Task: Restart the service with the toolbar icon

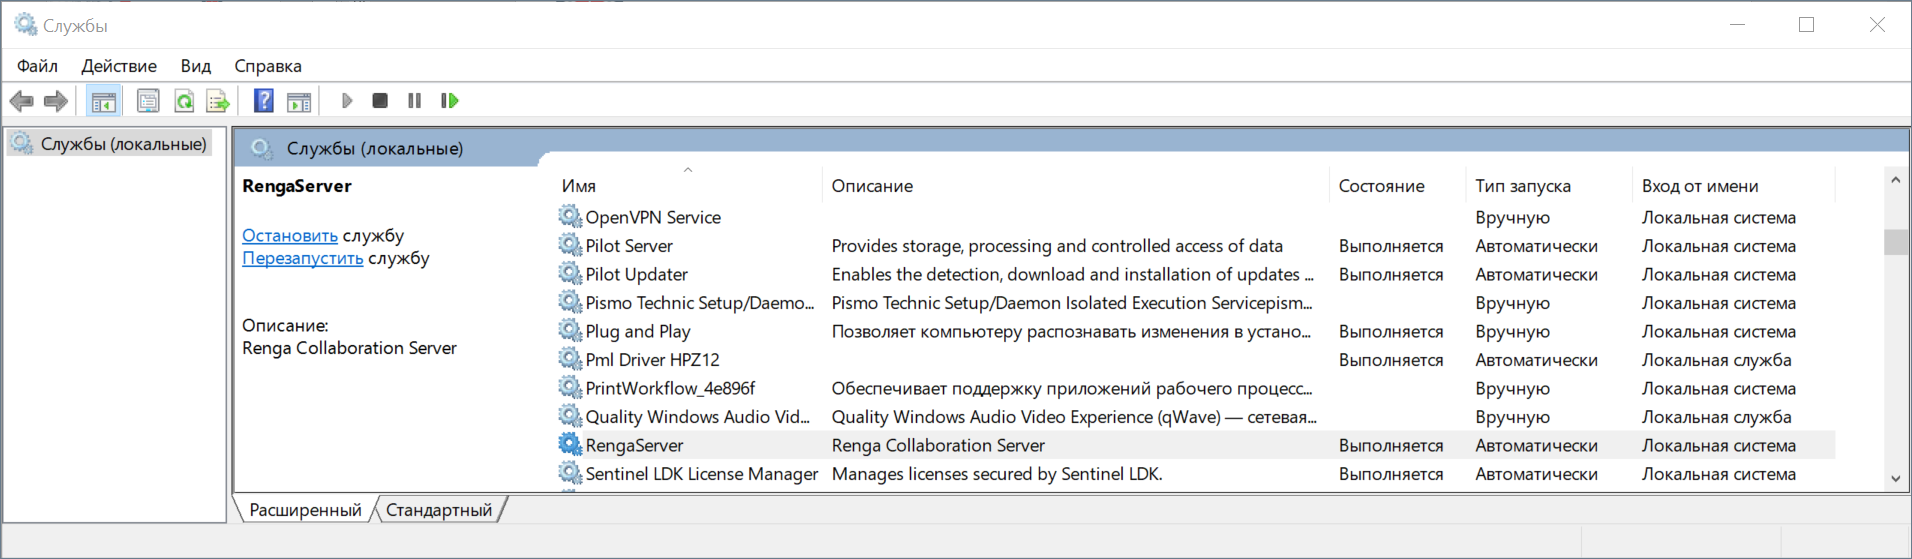Action: 450,101
